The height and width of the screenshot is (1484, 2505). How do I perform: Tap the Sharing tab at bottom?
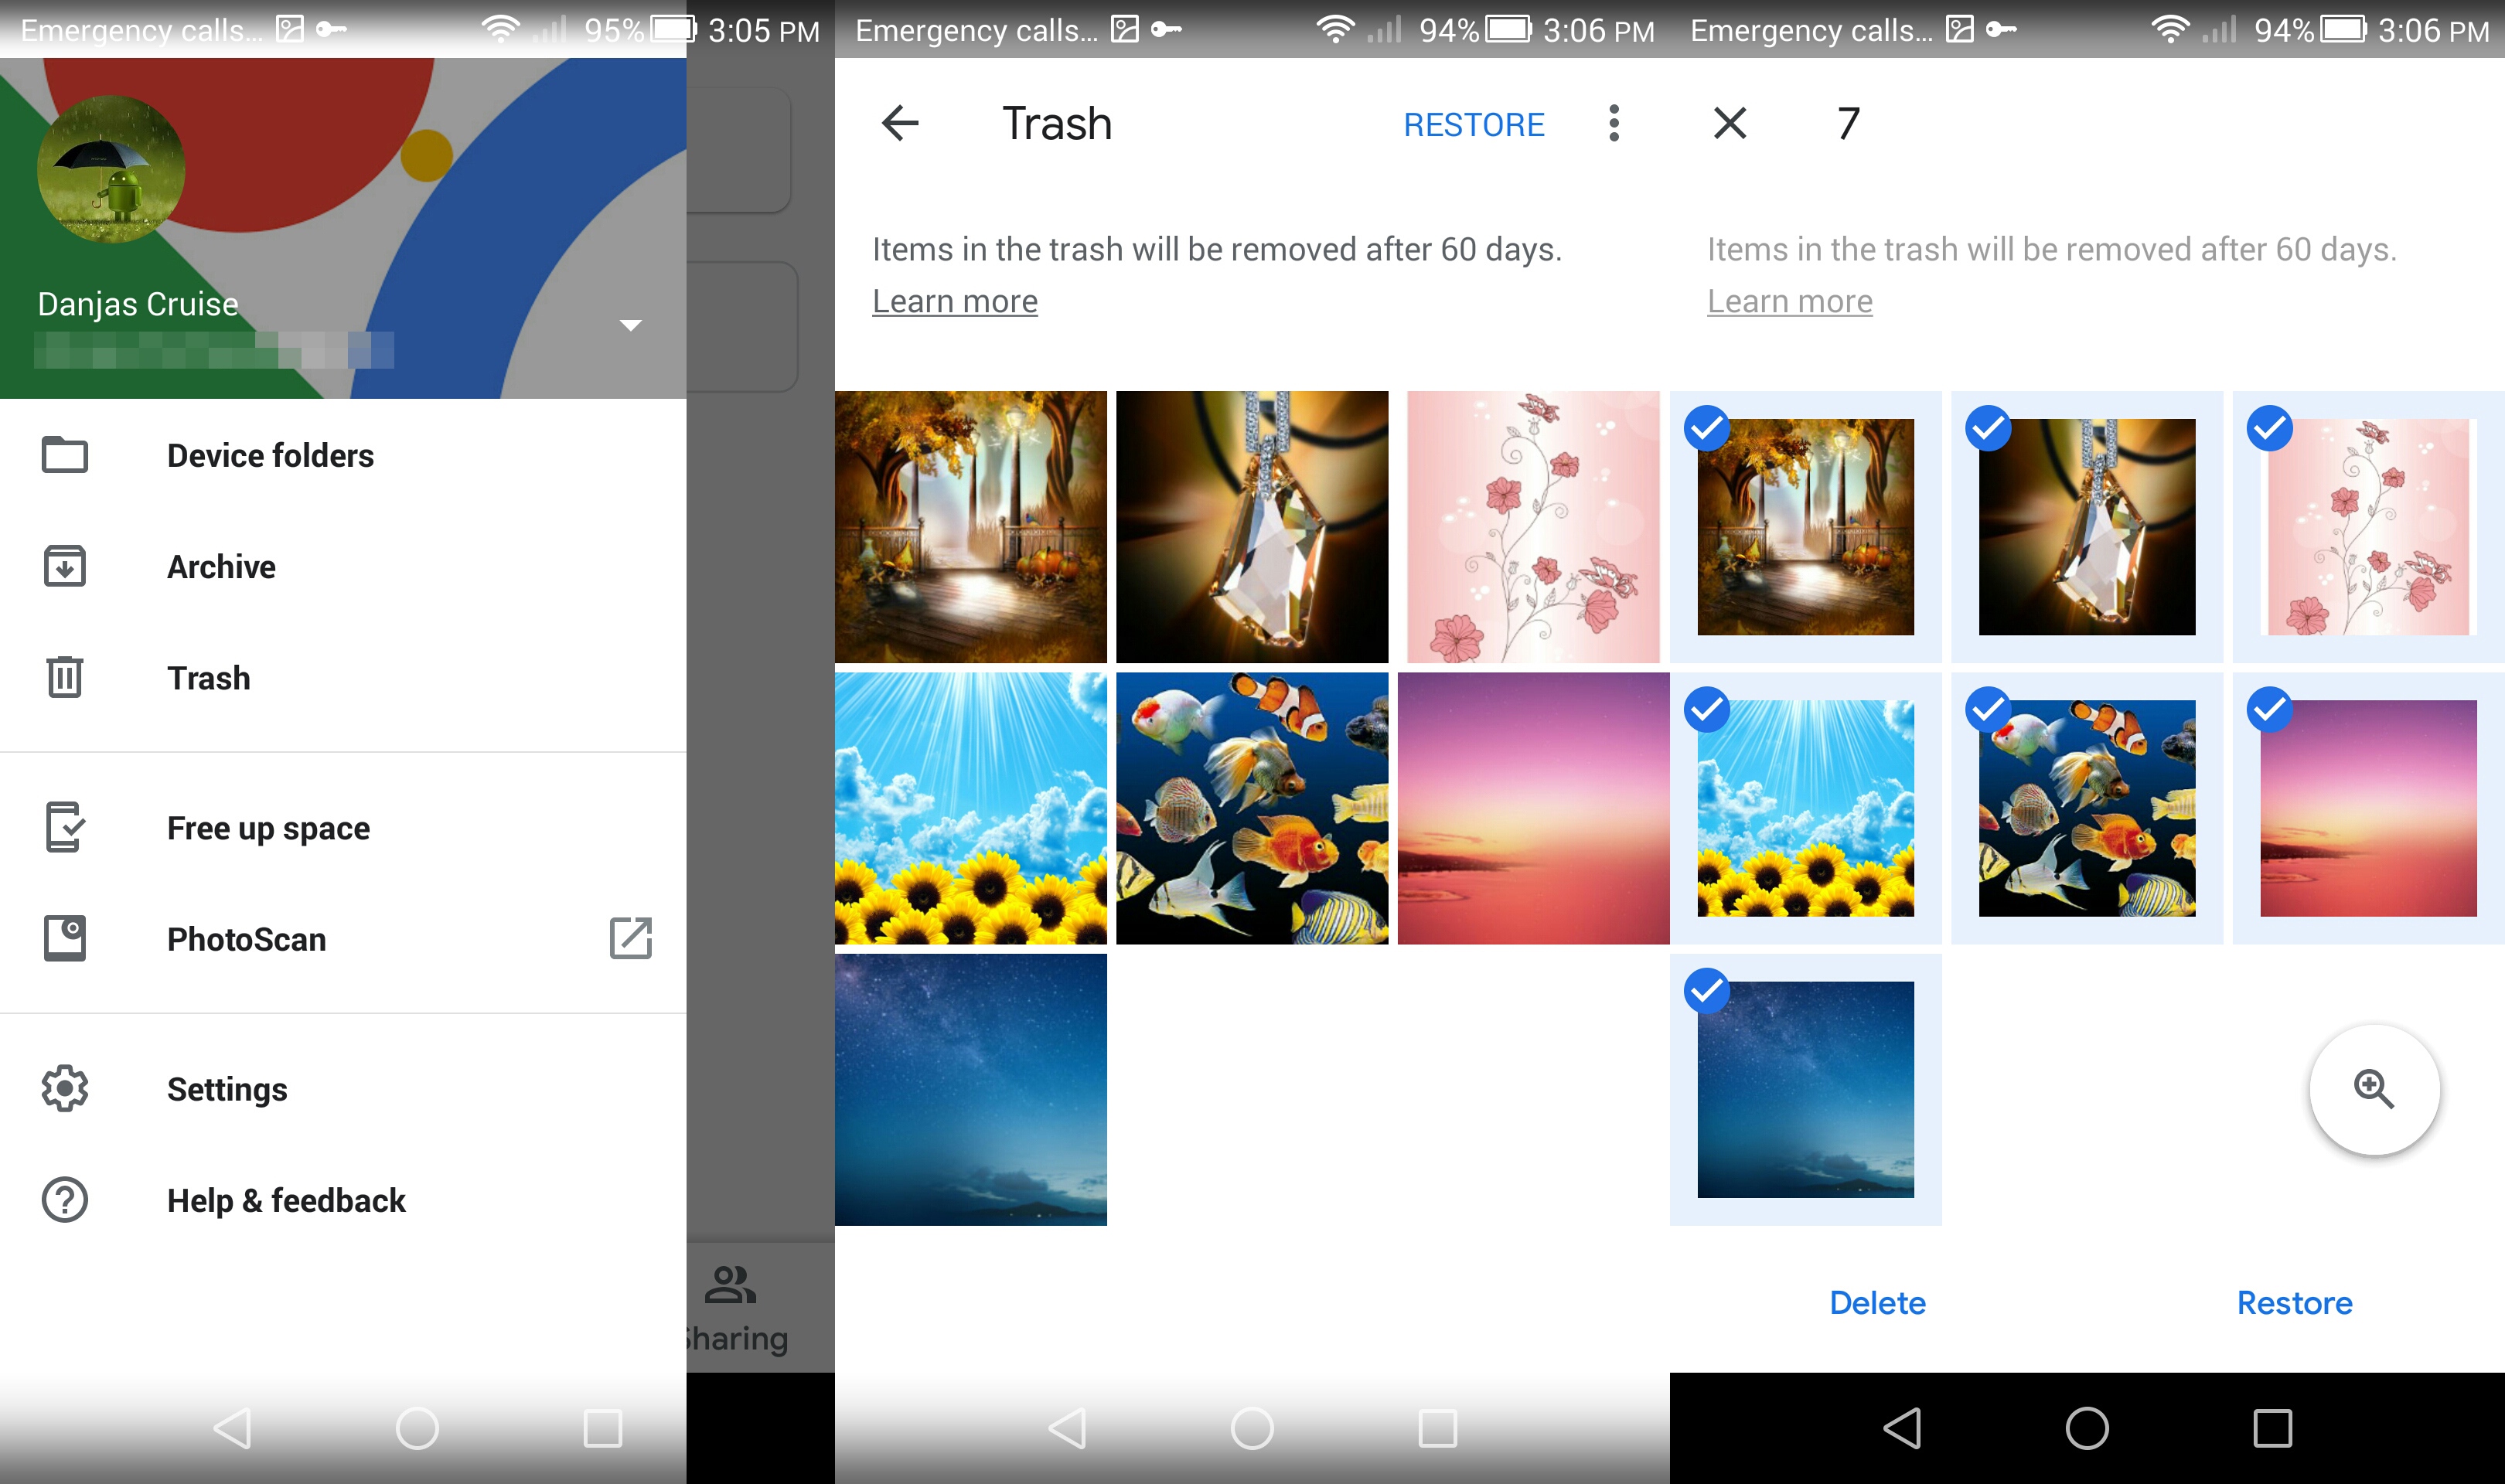pos(731,1307)
